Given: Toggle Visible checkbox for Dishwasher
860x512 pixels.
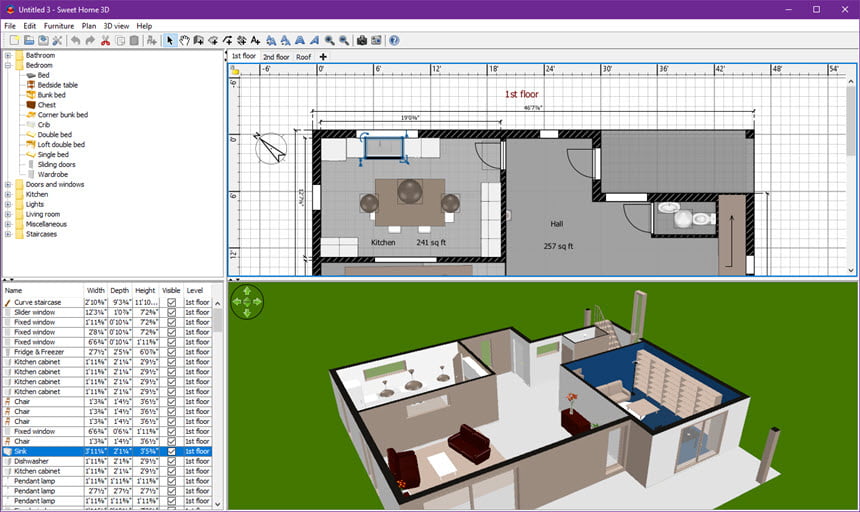Looking at the screenshot, I should point(172,461).
